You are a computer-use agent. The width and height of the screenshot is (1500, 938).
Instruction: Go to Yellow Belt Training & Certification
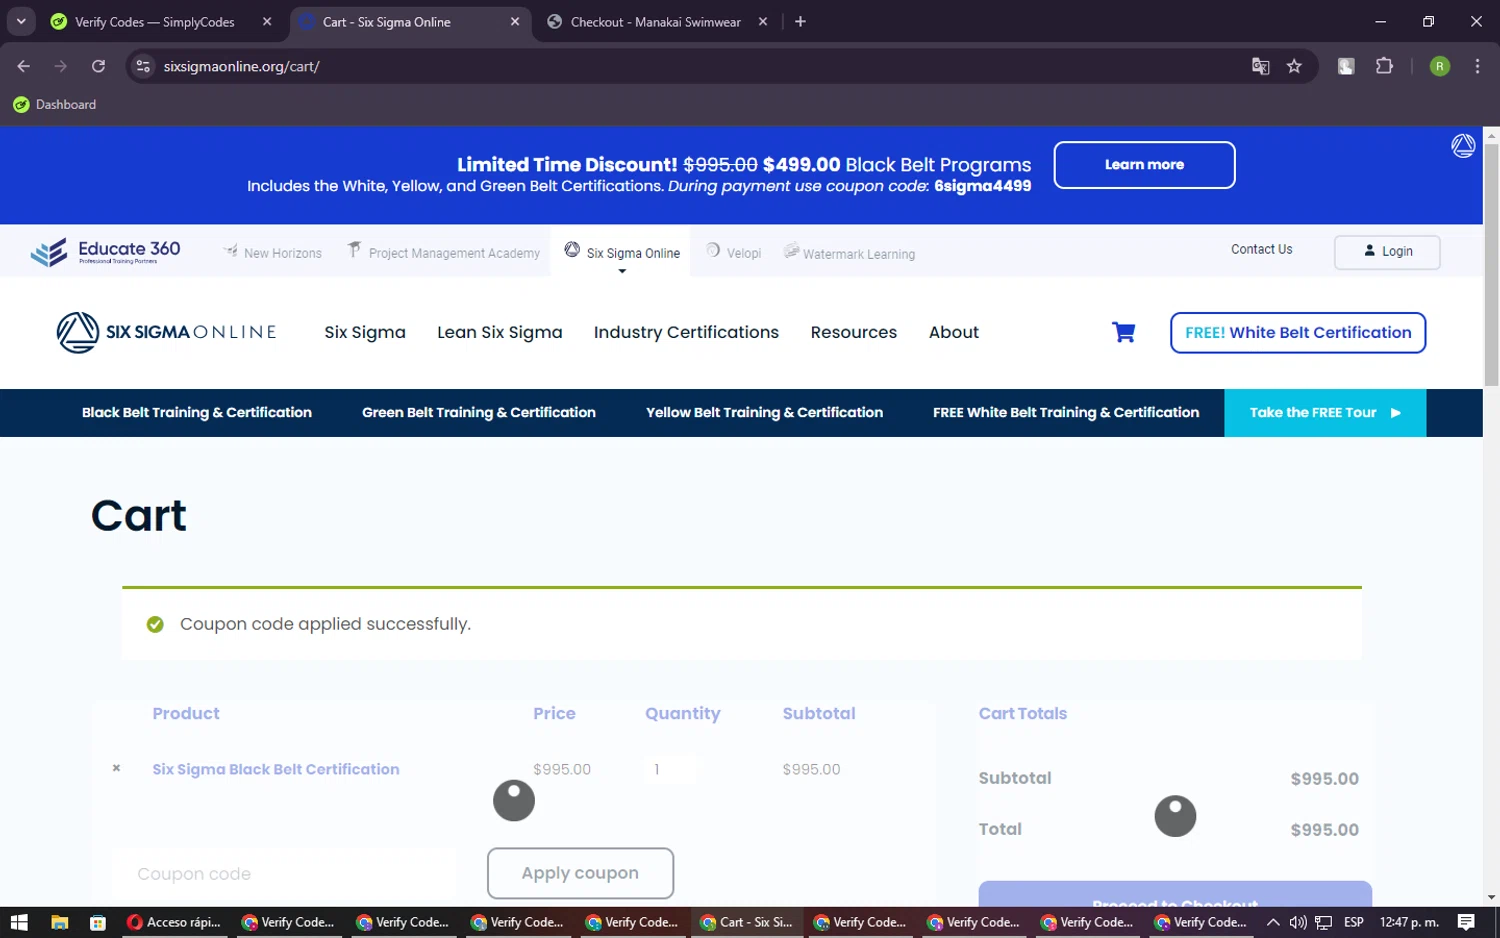pos(764,412)
